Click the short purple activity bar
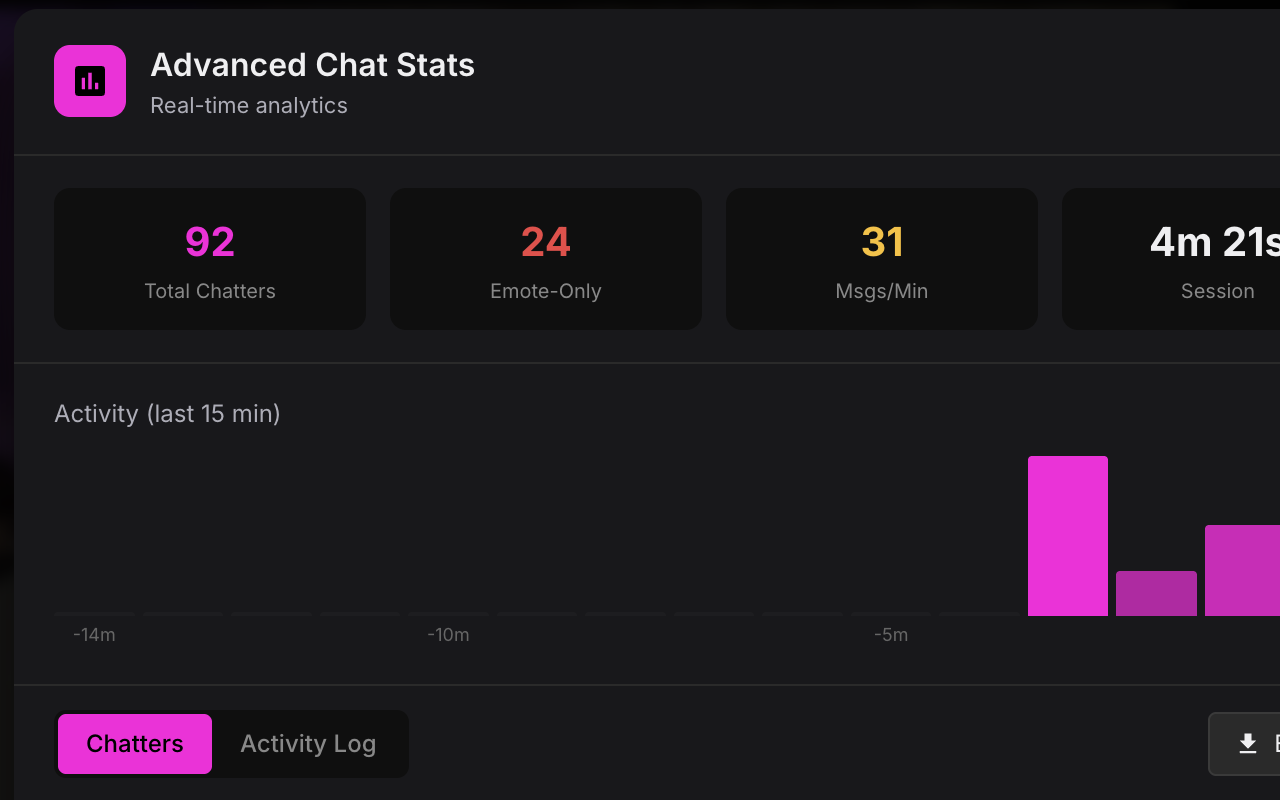This screenshot has height=800, width=1280. pyautogui.click(x=1156, y=594)
